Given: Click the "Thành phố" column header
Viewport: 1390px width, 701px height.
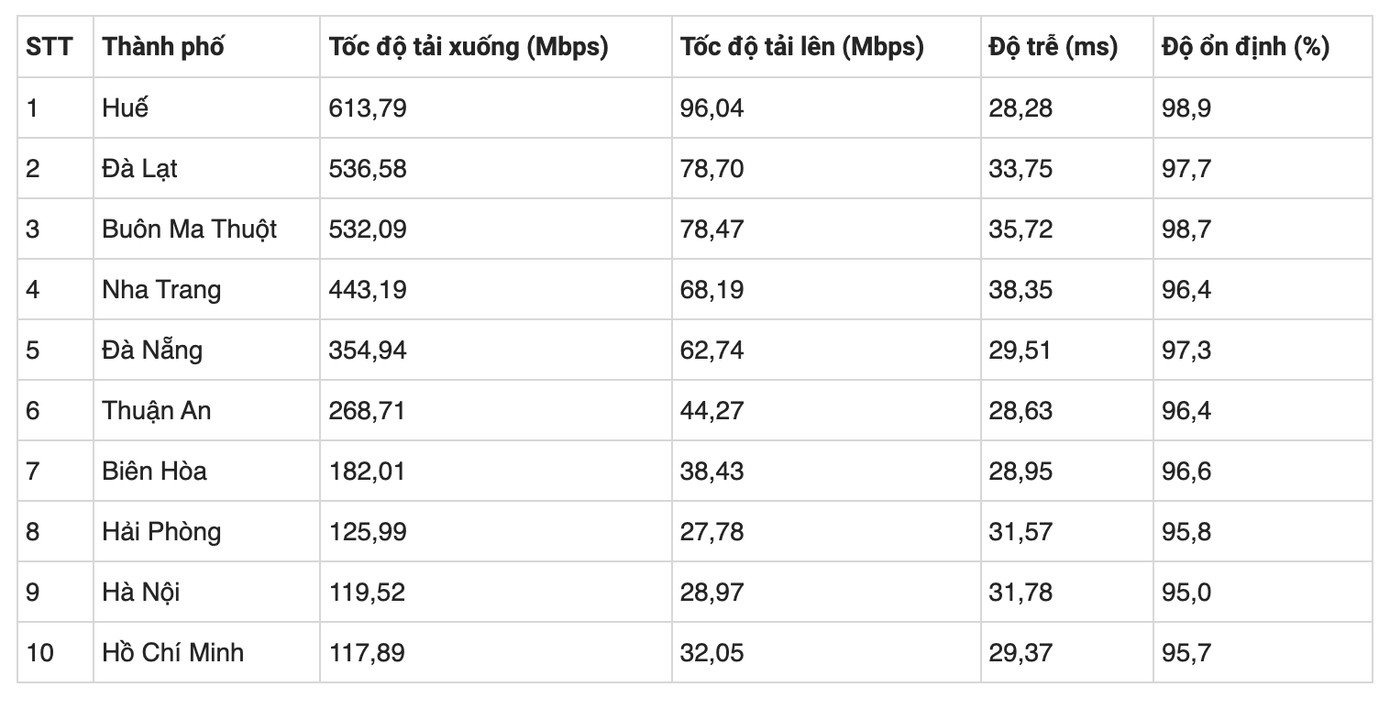Looking at the screenshot, I should coord(163,47).
